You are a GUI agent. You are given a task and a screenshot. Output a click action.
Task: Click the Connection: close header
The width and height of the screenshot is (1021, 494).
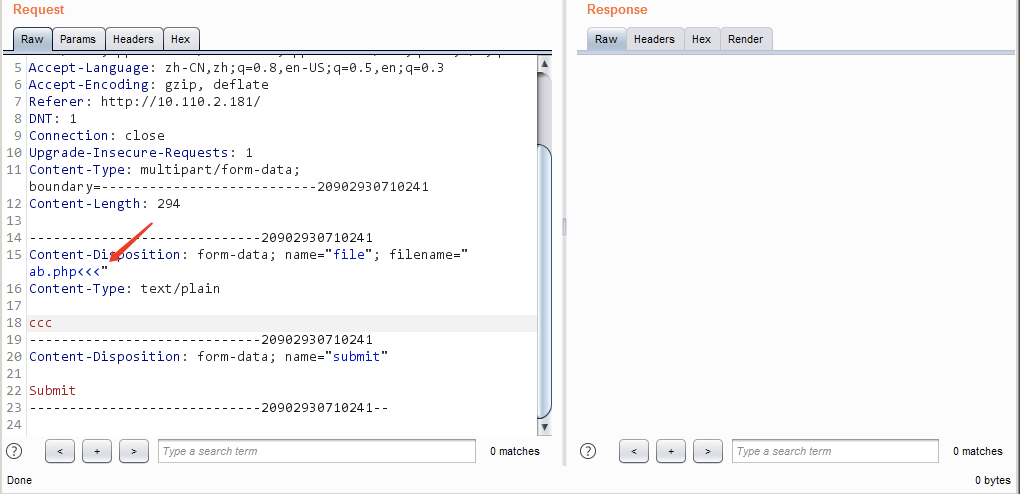pyautogui.click(x=97, y=135)
